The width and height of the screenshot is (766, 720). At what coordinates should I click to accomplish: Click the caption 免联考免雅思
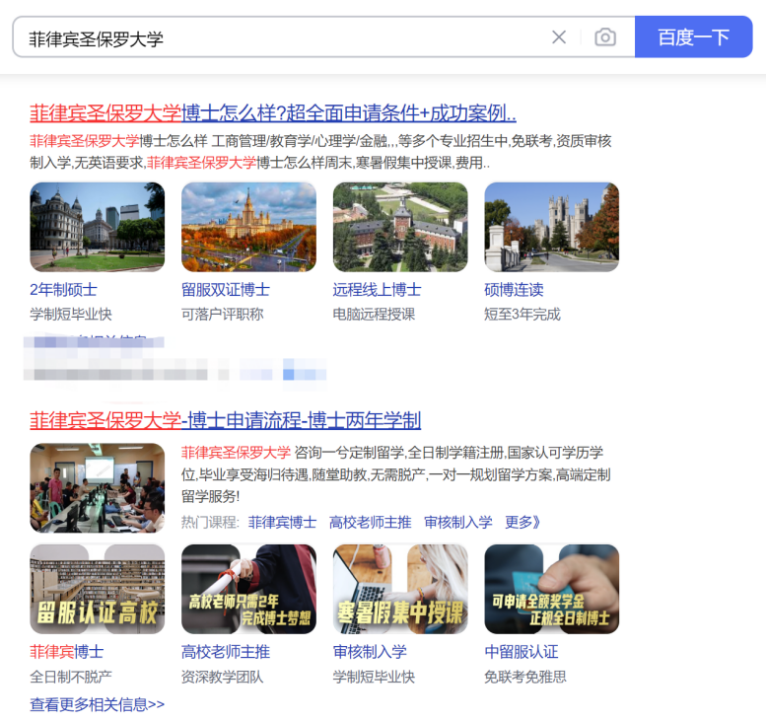pos(525,677)
